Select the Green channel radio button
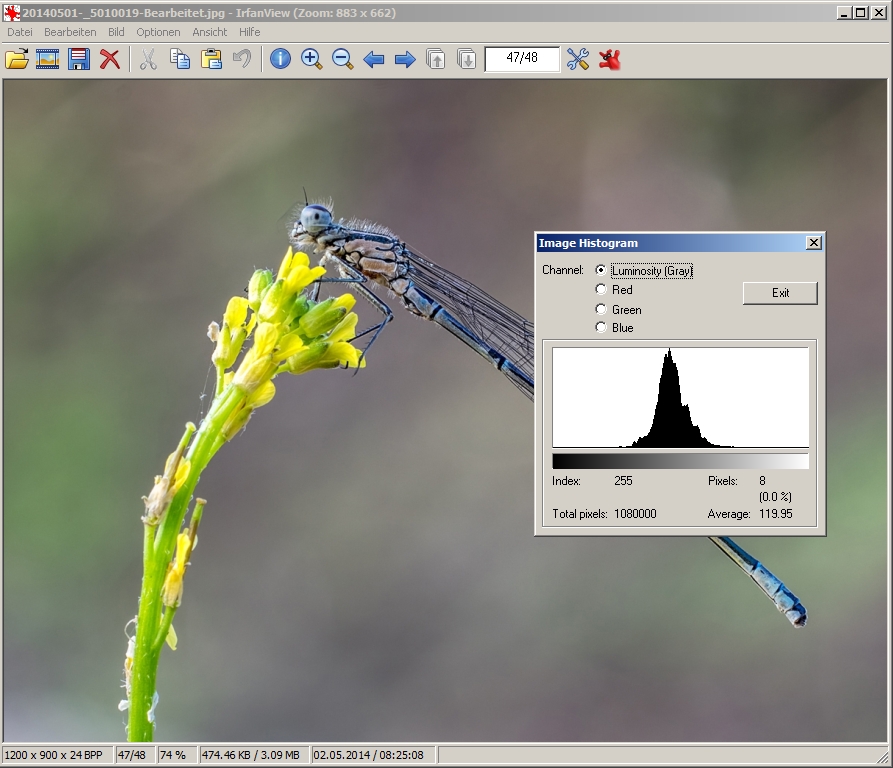The width and height of the screenshot is (893, 768). coord(600,310)
